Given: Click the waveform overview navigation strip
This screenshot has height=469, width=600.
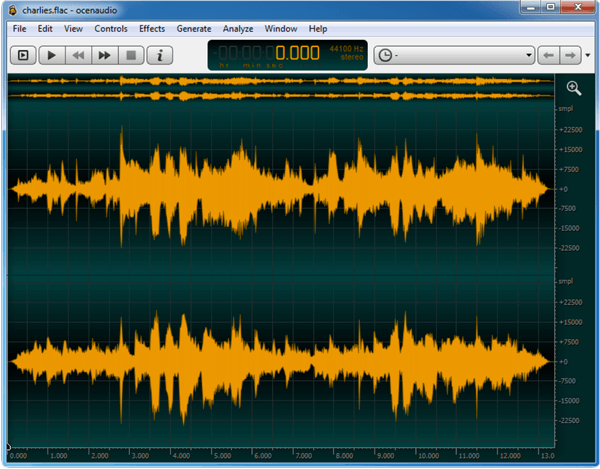Looking at the screenshot, I should tap(280, 88).
